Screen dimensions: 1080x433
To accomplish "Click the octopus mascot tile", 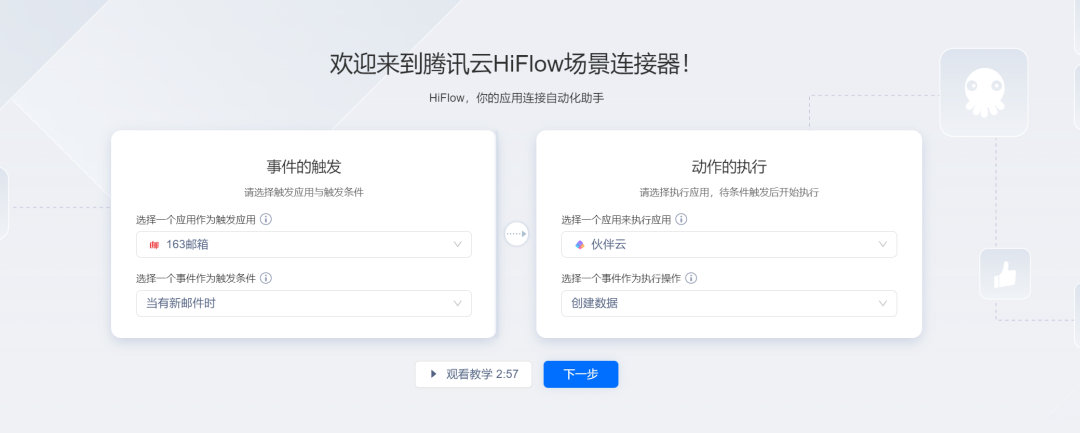I will coord(984,92).
